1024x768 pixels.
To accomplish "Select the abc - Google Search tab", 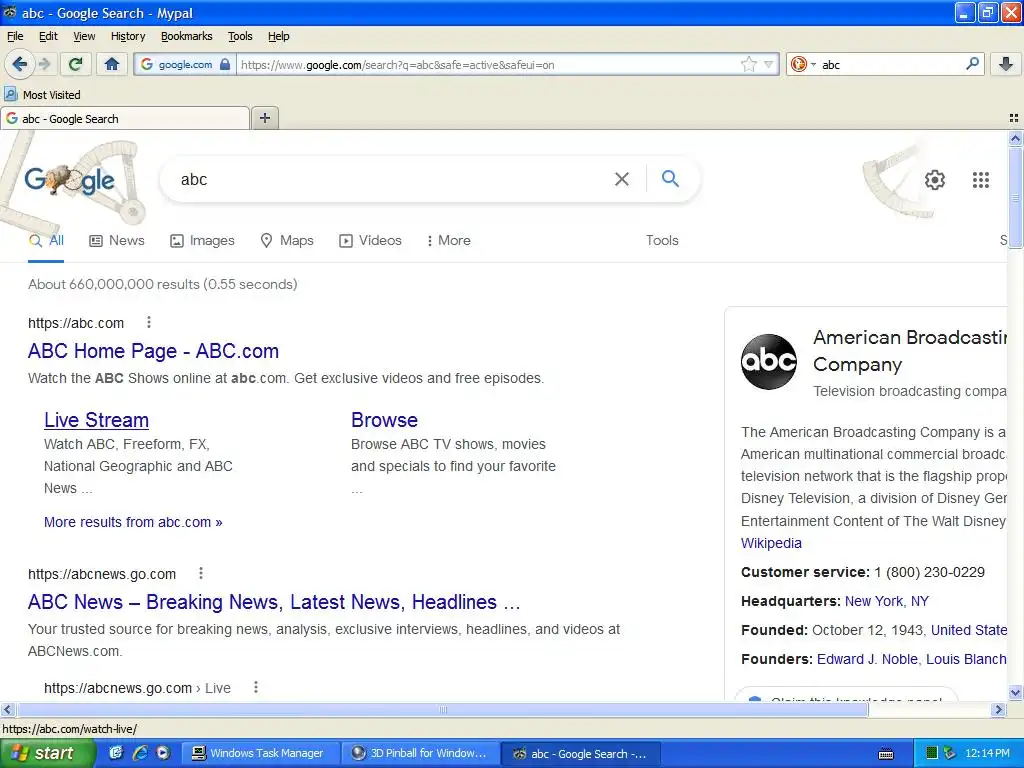I will point(125,118).
